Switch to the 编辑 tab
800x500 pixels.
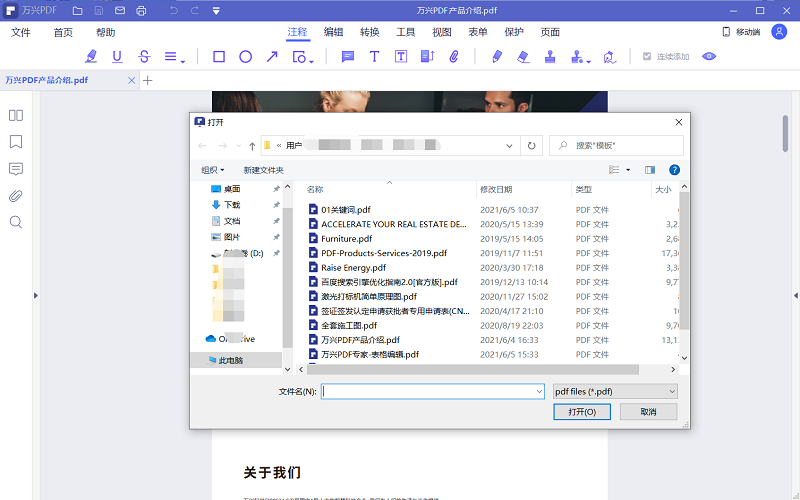[x=333, y=32]
